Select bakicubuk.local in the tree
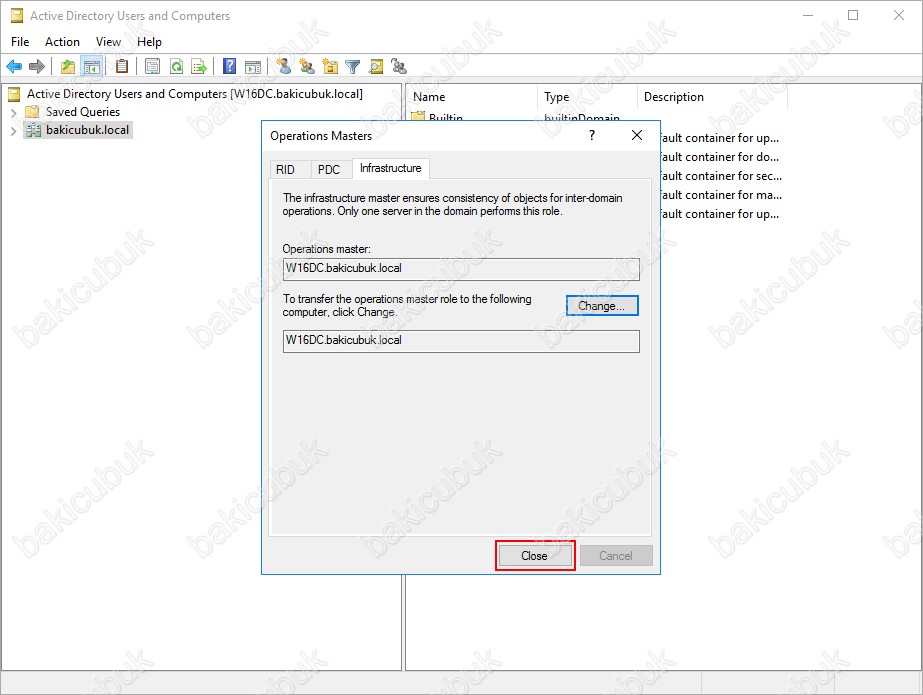This screenshot has width=923, height=695. [x=88, y=130]
